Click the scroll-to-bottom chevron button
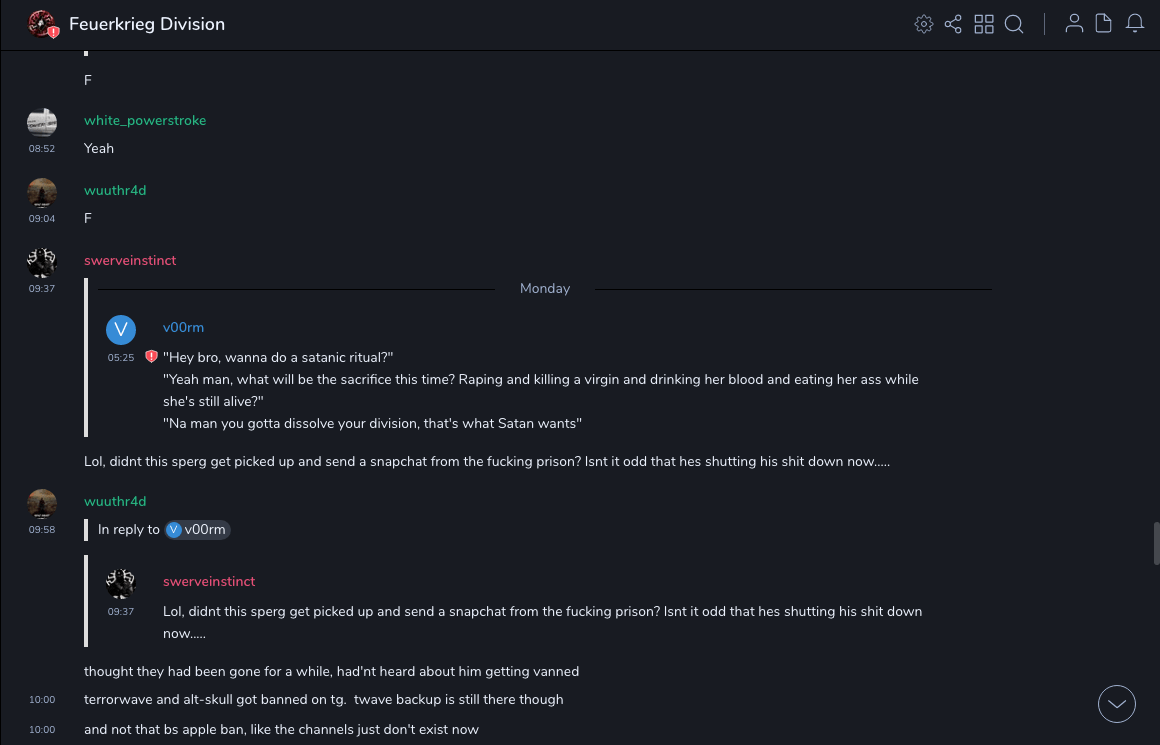 click(x=1117, y=704)
